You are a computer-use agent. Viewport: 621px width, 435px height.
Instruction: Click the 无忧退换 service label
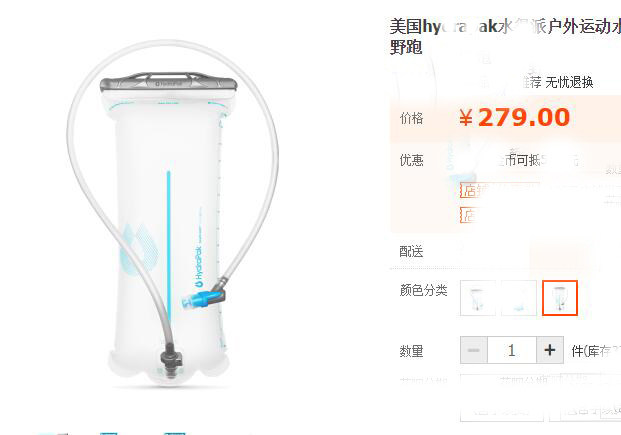coord(569,82)
